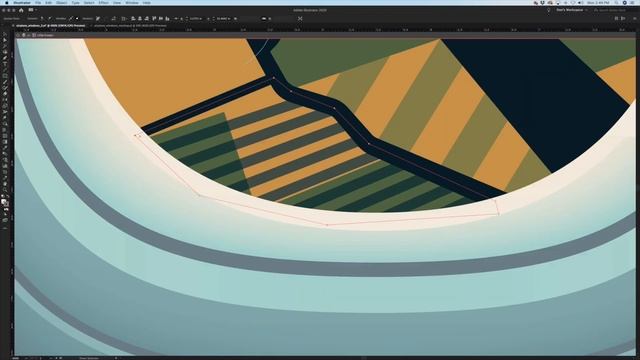Click the menu bar clock
The height and width of the screenshot is (360, 640).
click(x=598, y=2)
